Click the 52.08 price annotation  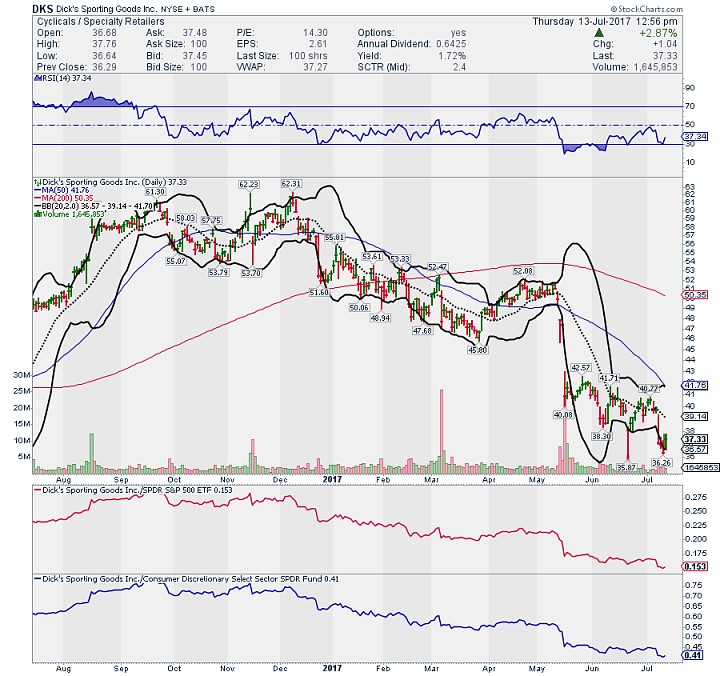[523, 271]
